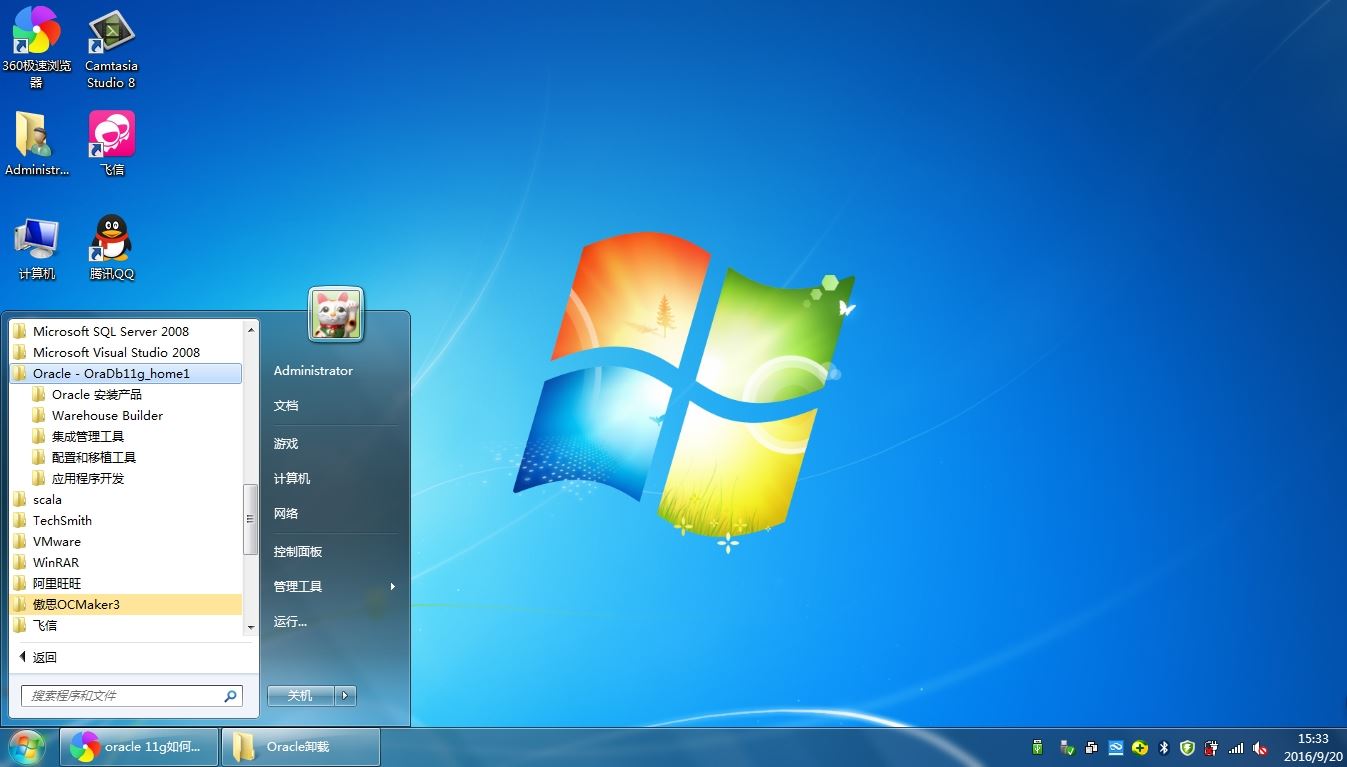Click the lucky cat user account picture
This screenshot has width=1347, height=767.
click(336, 314)
